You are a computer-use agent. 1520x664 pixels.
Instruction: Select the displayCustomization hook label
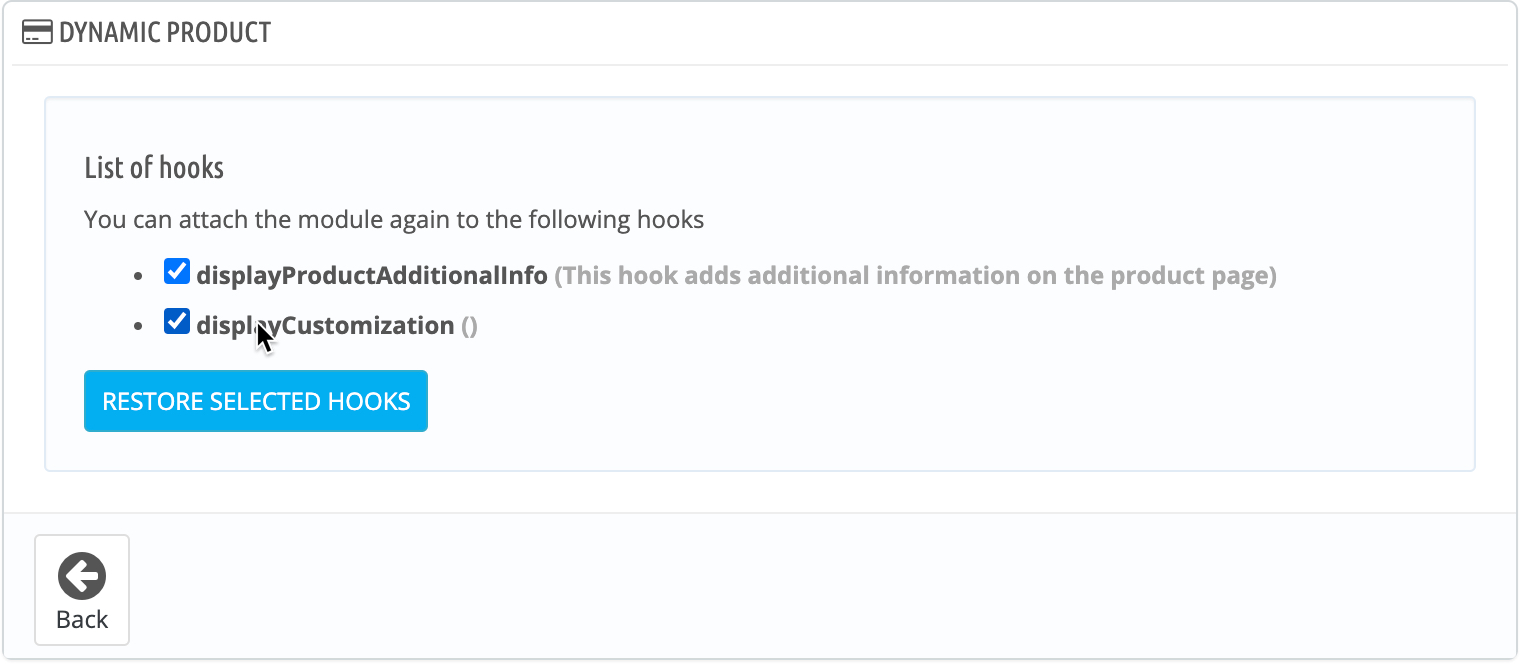point(325,323)
